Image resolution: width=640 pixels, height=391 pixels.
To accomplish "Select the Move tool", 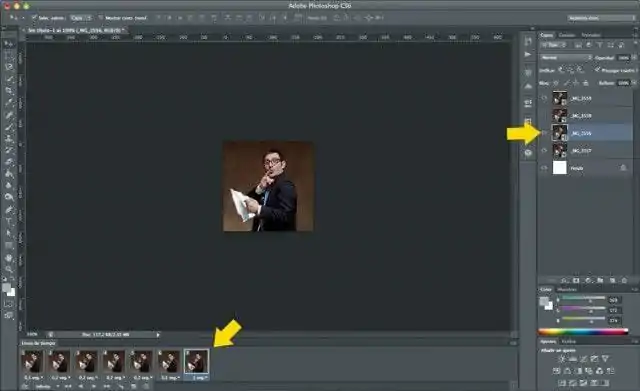I will (9, 44).
